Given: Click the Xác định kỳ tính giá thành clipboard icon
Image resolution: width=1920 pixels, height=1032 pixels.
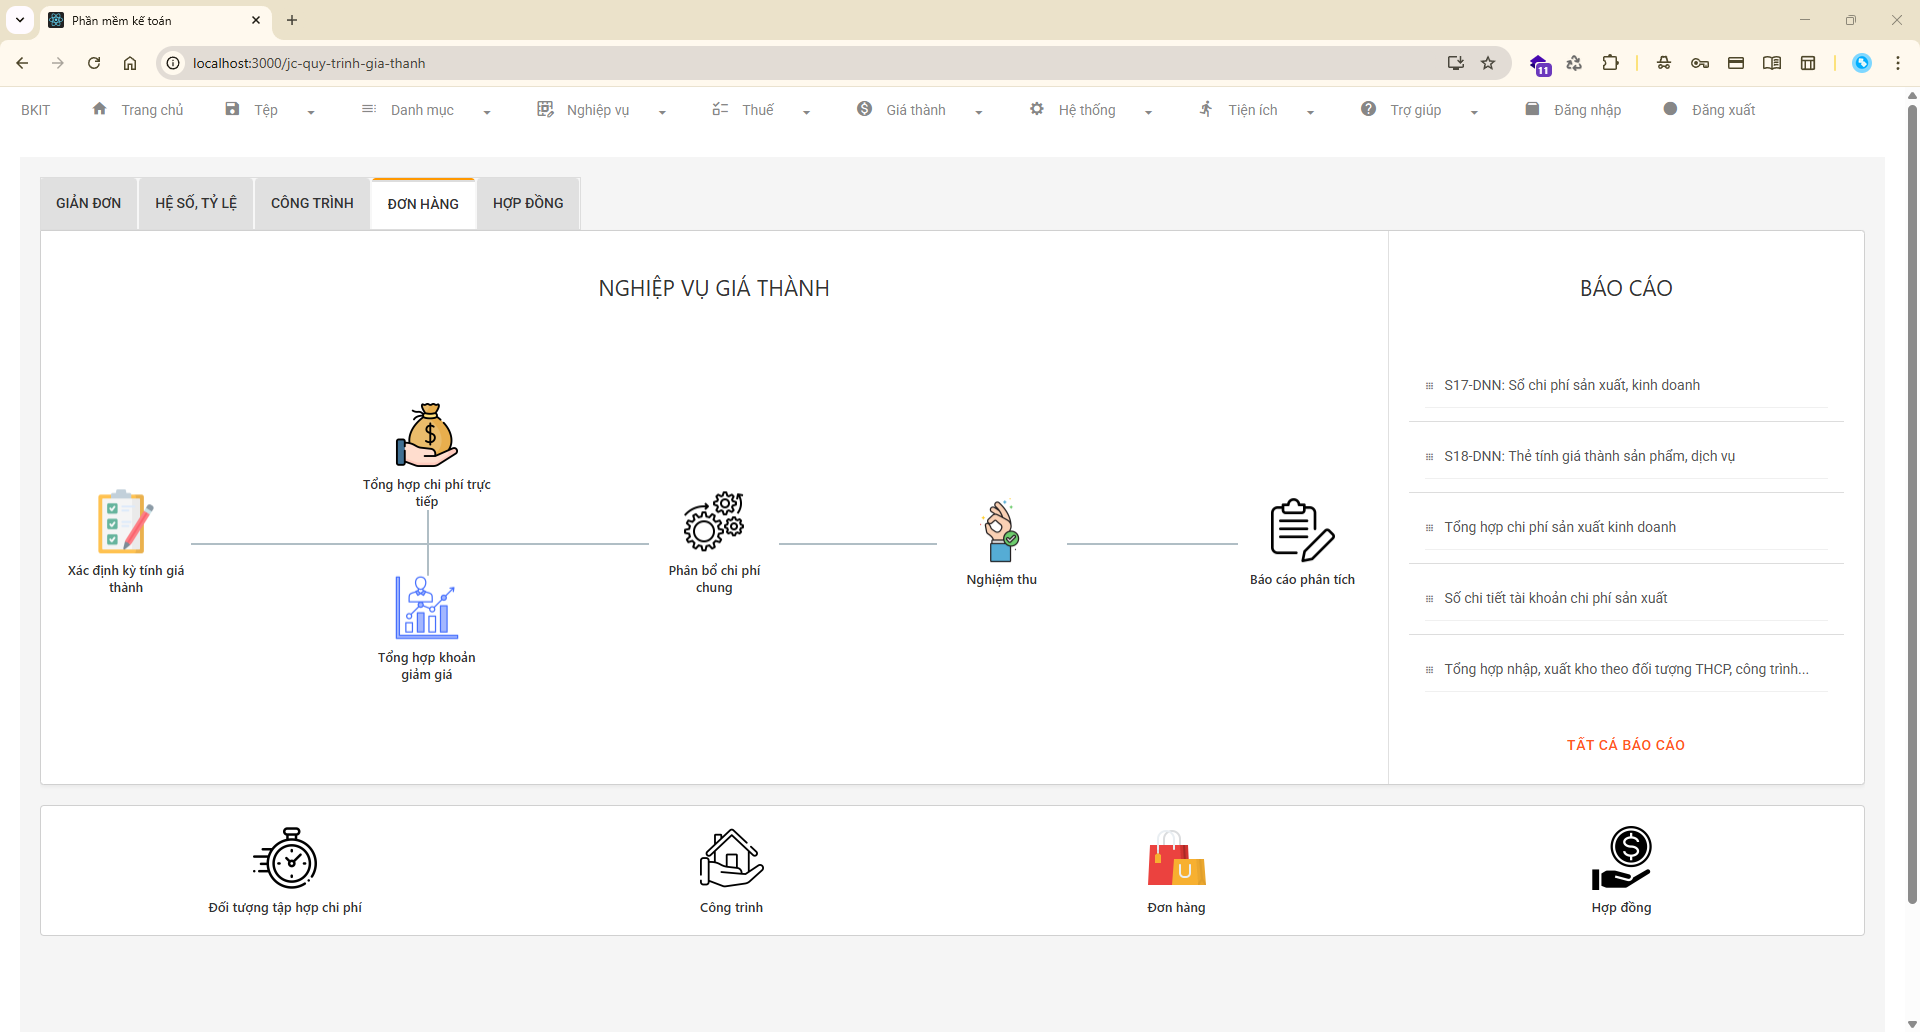Looking at the screenshot, I should [x=125, y=521].
